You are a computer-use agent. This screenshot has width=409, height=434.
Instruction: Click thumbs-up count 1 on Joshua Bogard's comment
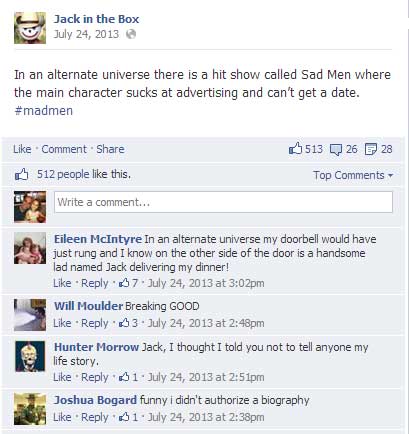(128, 417)
